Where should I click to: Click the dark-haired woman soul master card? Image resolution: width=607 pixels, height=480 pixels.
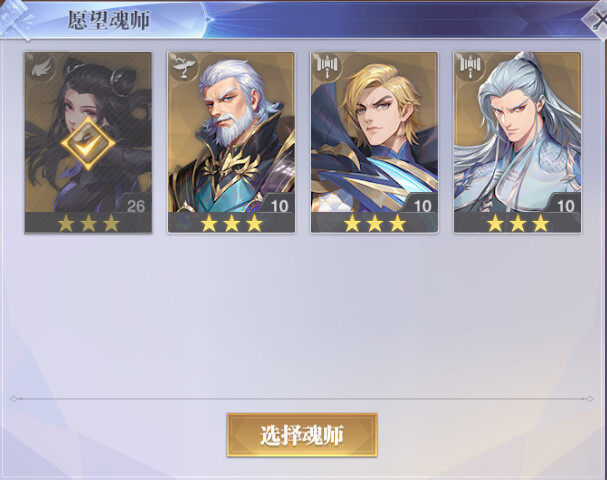(88, 142)
